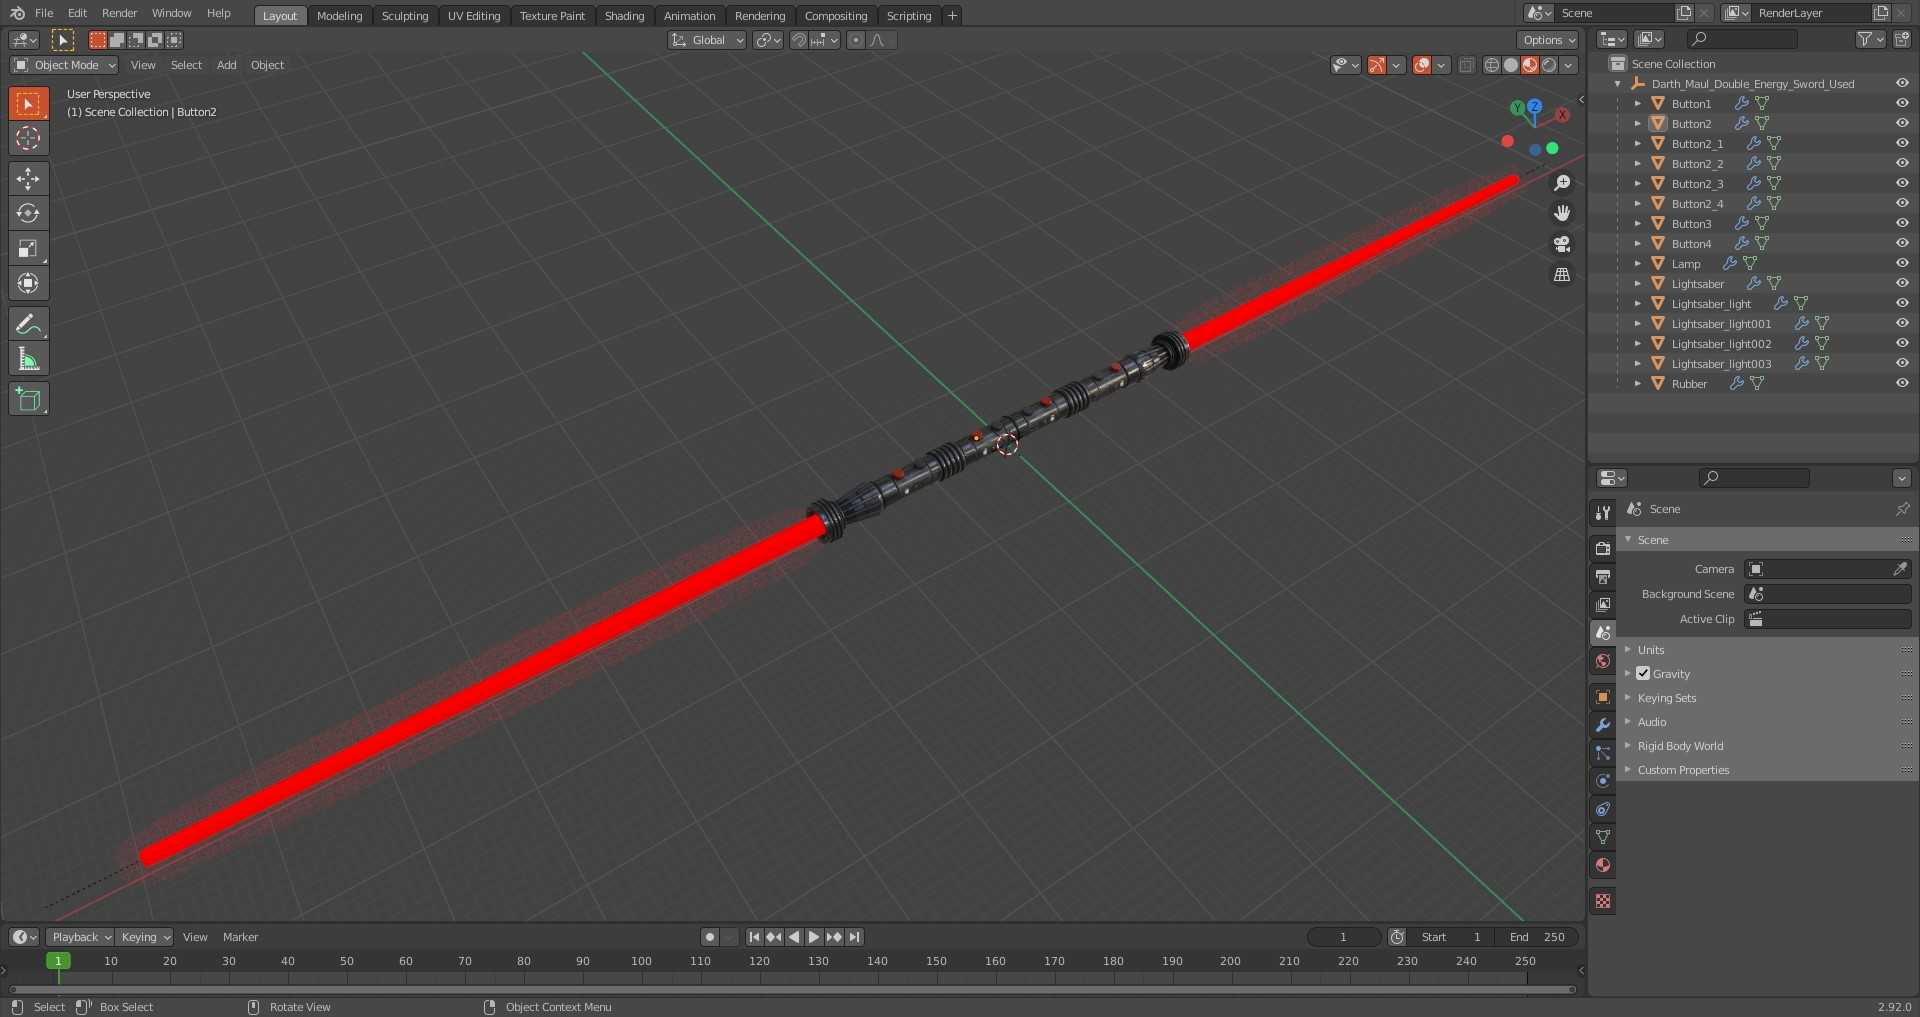1920x1017 pixels.
Task: Open the File menu
Action: click(44, 13)
